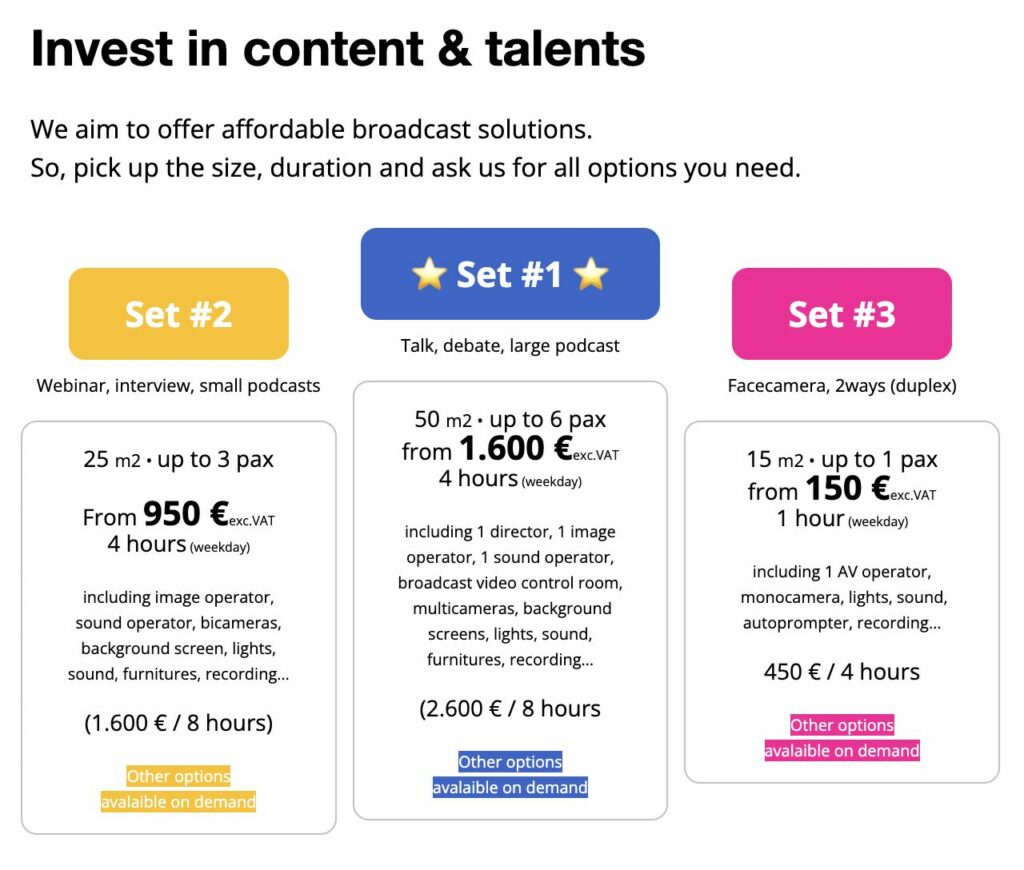
Task: Click '(2.600 € / 8 hours' text
Action: [x=510, y=709]
